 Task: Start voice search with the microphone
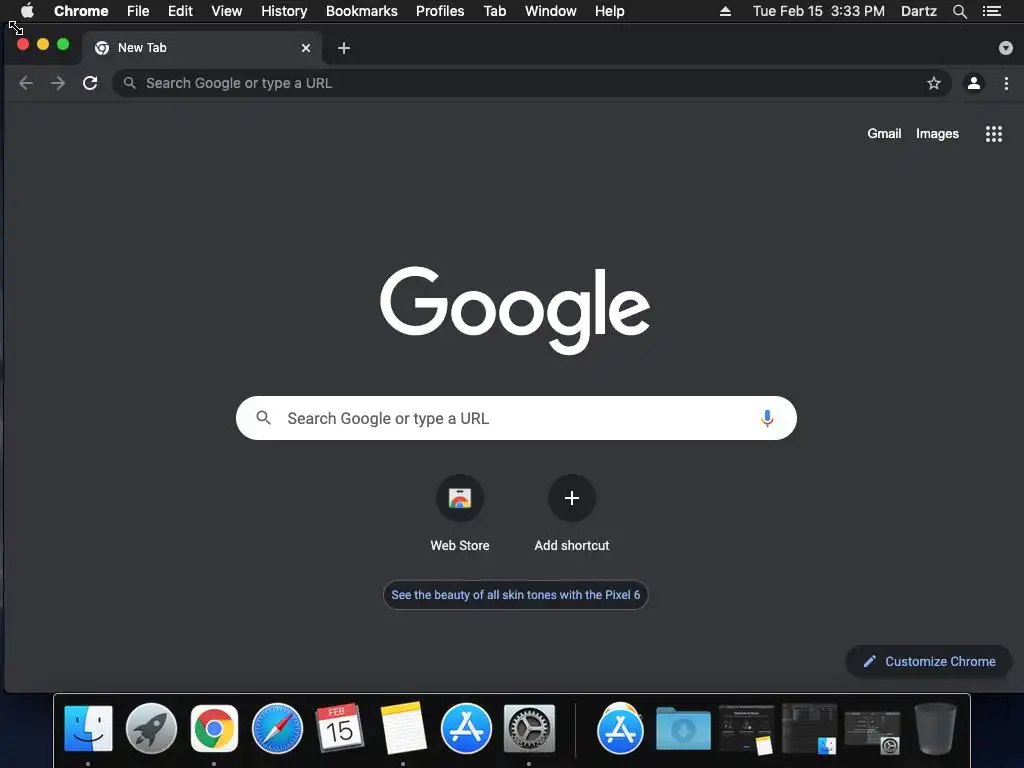click(x=767, y=418)
